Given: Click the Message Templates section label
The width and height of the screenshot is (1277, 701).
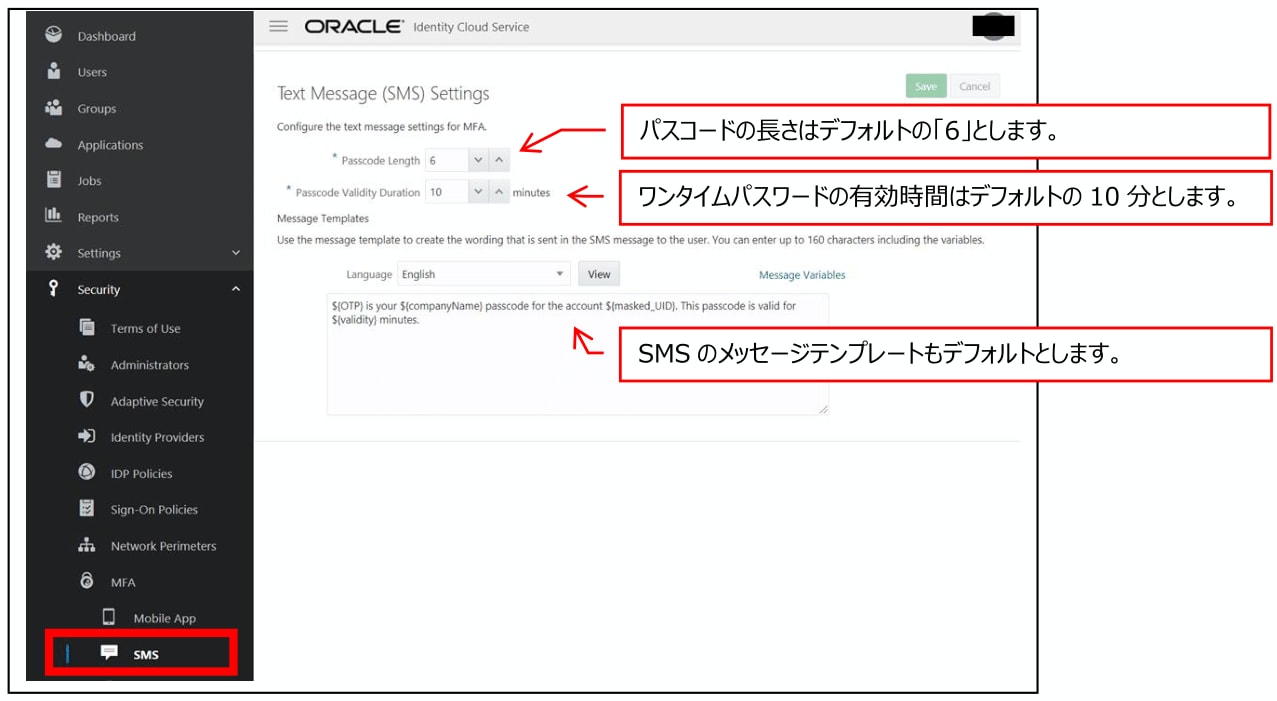Looking at the screenshot, I should coord(322,218).
